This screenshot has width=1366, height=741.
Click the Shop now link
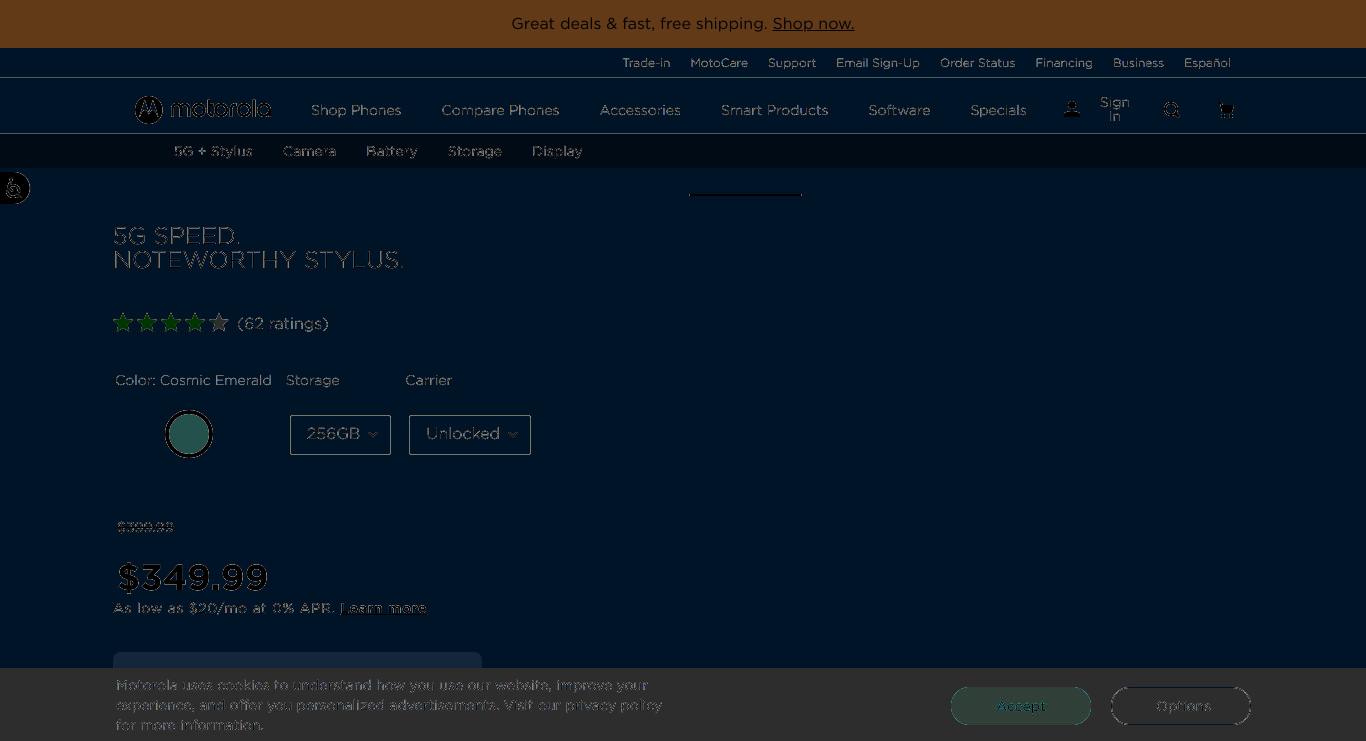pyautogui.click(x=813, y=23)
